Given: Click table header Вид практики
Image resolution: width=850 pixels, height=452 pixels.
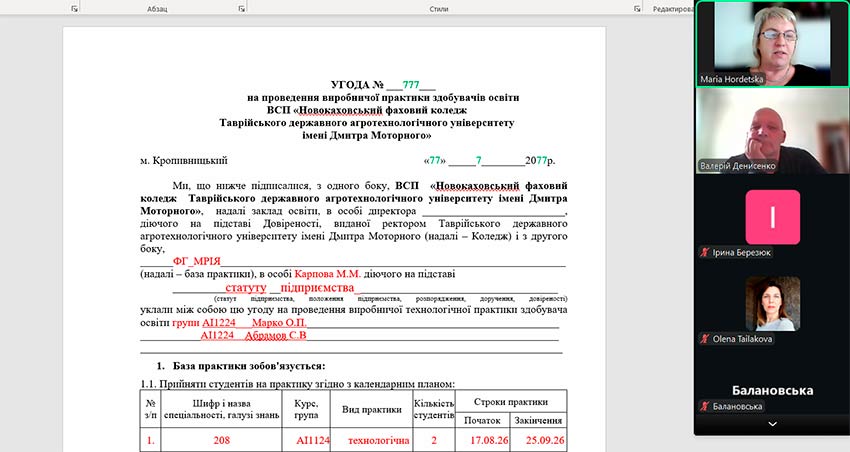Looking at the screenshot, I should pyautogui.click(x=371, y=410).
